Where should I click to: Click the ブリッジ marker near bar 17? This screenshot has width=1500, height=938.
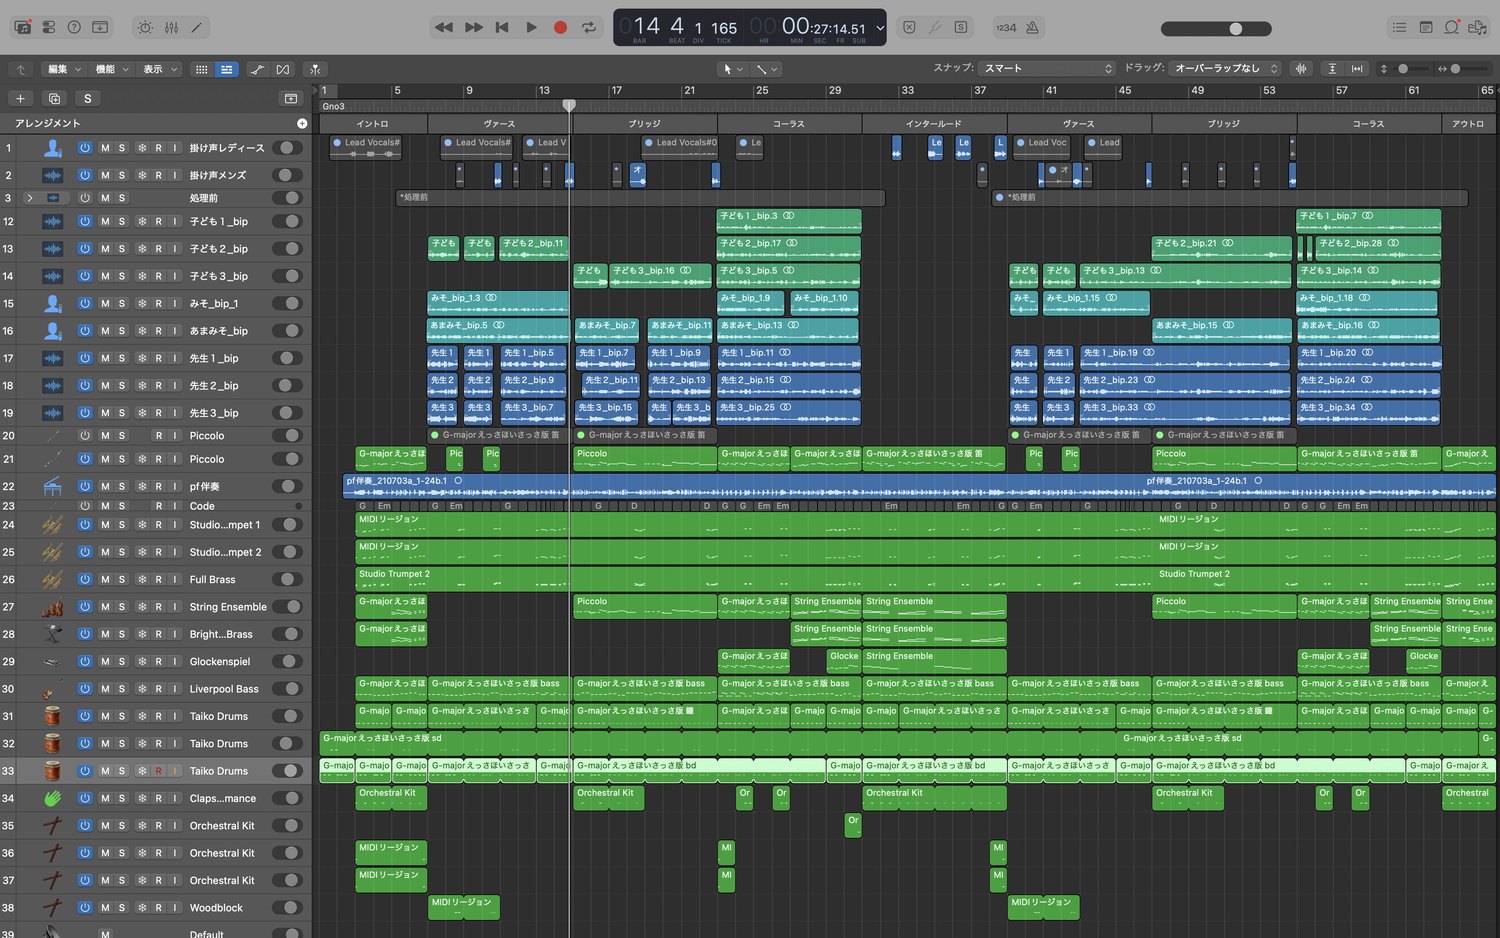click(644, 124)
